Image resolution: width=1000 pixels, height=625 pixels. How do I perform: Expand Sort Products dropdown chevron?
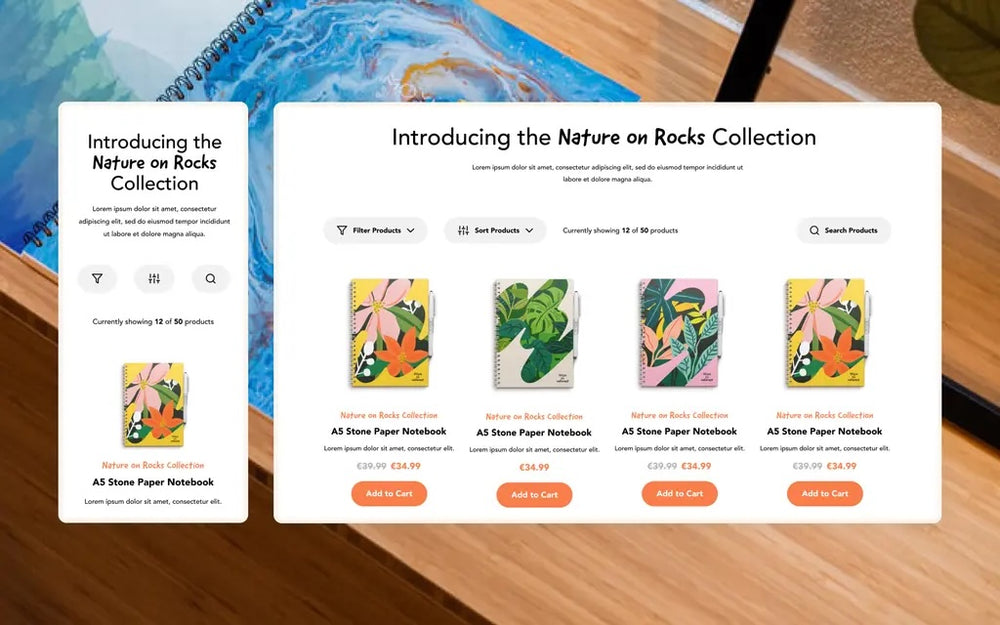[529, 230]
